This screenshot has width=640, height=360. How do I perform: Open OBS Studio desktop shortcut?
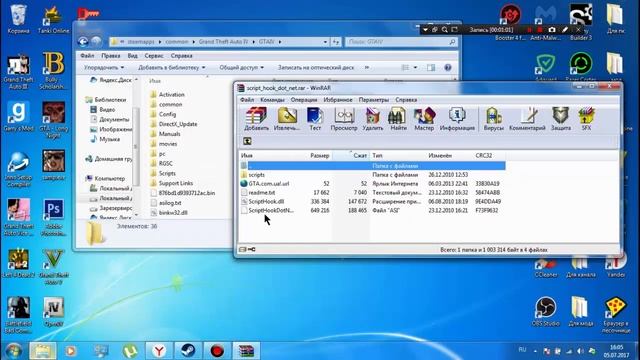pyautogui.click(x=545, y=311)
